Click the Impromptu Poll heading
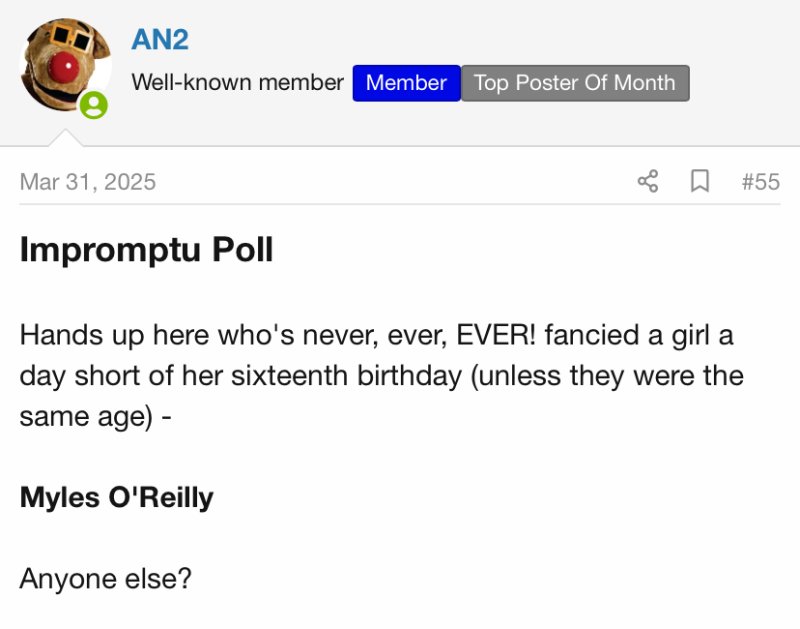This screenshot has height=629, width=800. [146, 250]
